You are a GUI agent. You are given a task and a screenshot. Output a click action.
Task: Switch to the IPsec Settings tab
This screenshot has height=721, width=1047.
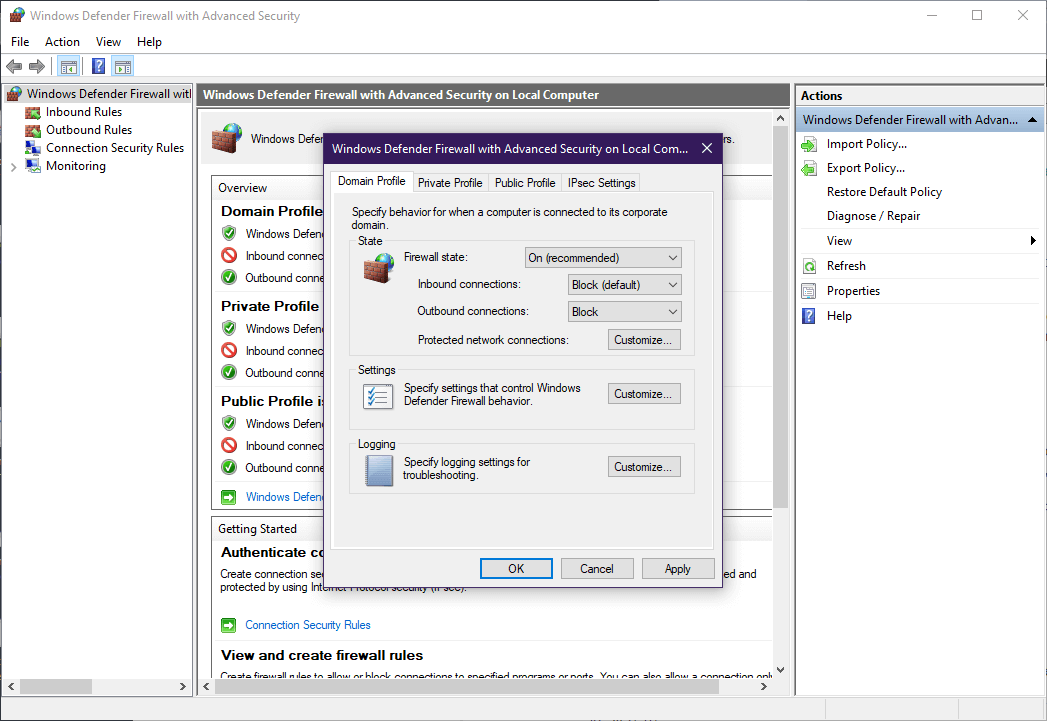tap(600, 182)
